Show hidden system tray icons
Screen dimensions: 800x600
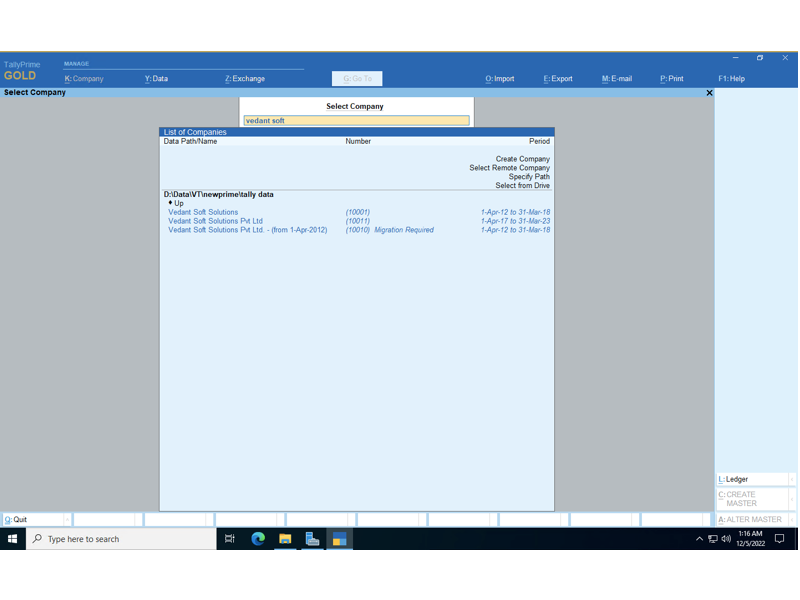point(699,539)
